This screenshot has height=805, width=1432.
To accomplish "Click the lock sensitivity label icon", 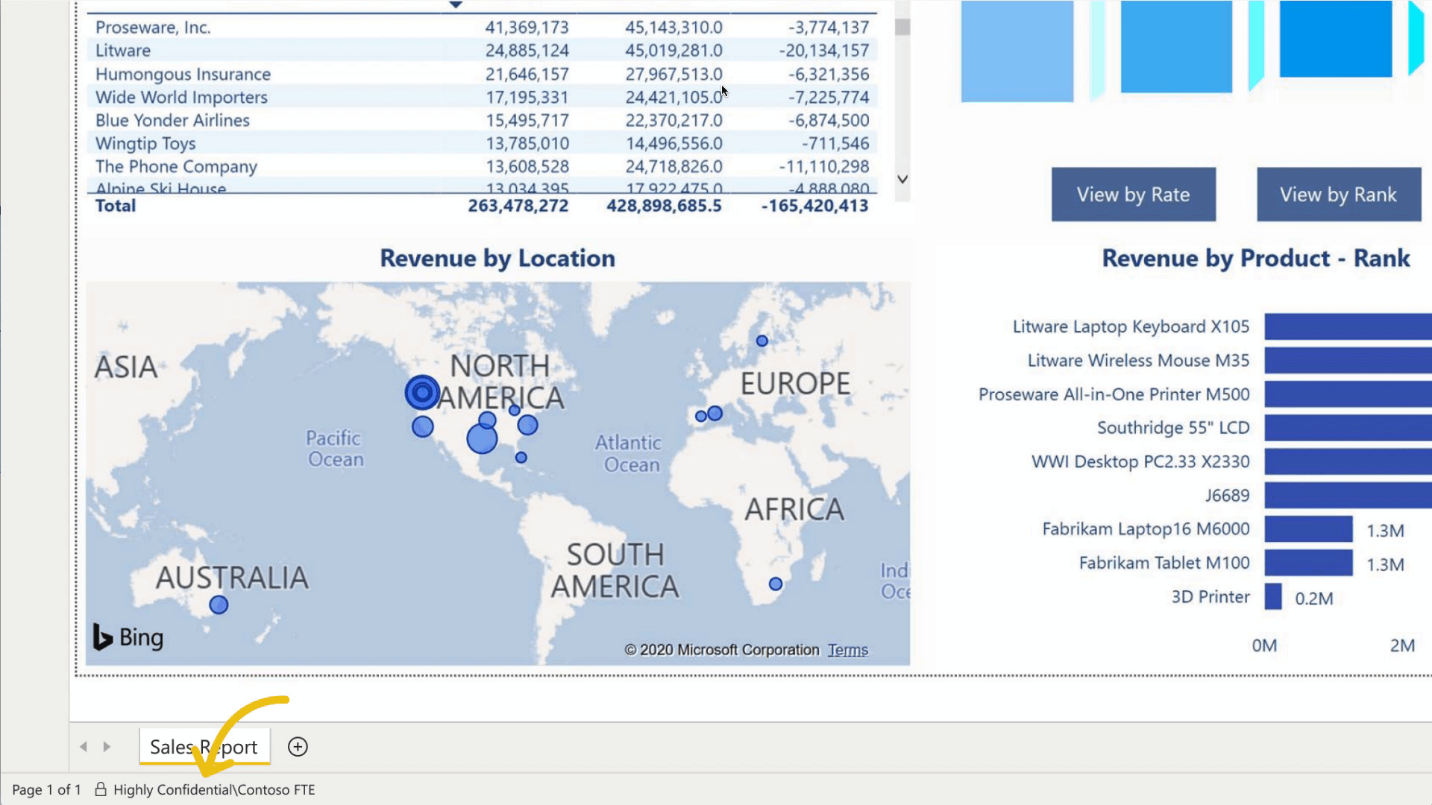I will (100, 790).
